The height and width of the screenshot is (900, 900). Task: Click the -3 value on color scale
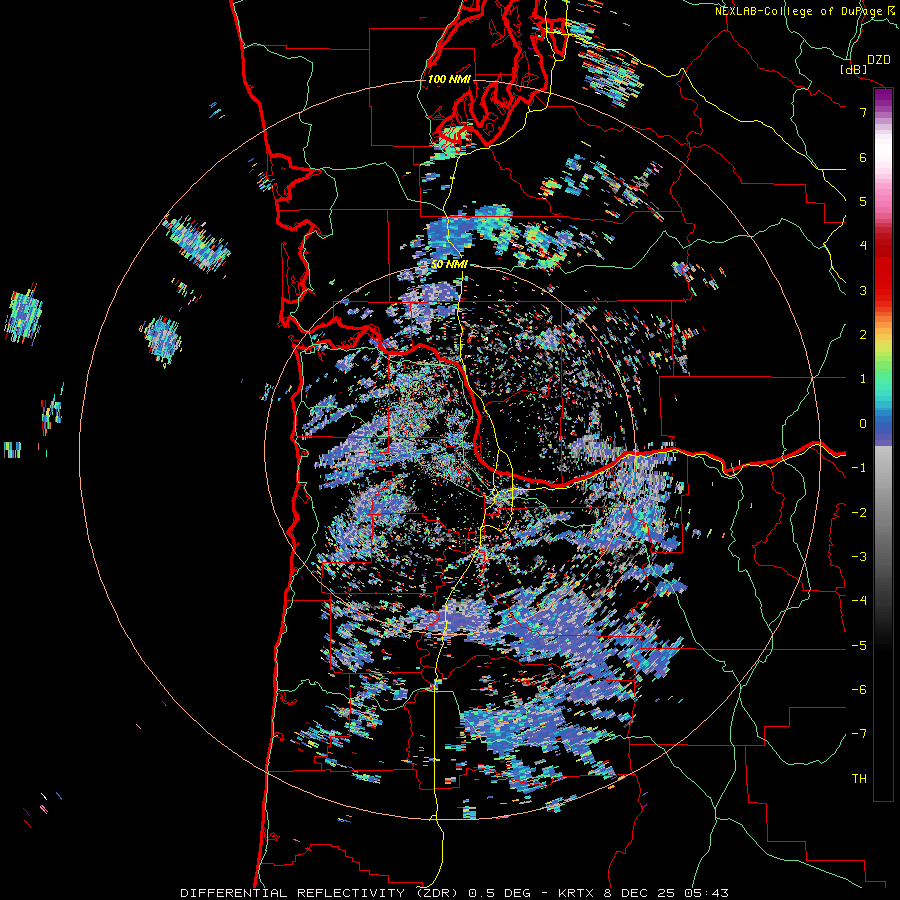click(x=859, y=557)
